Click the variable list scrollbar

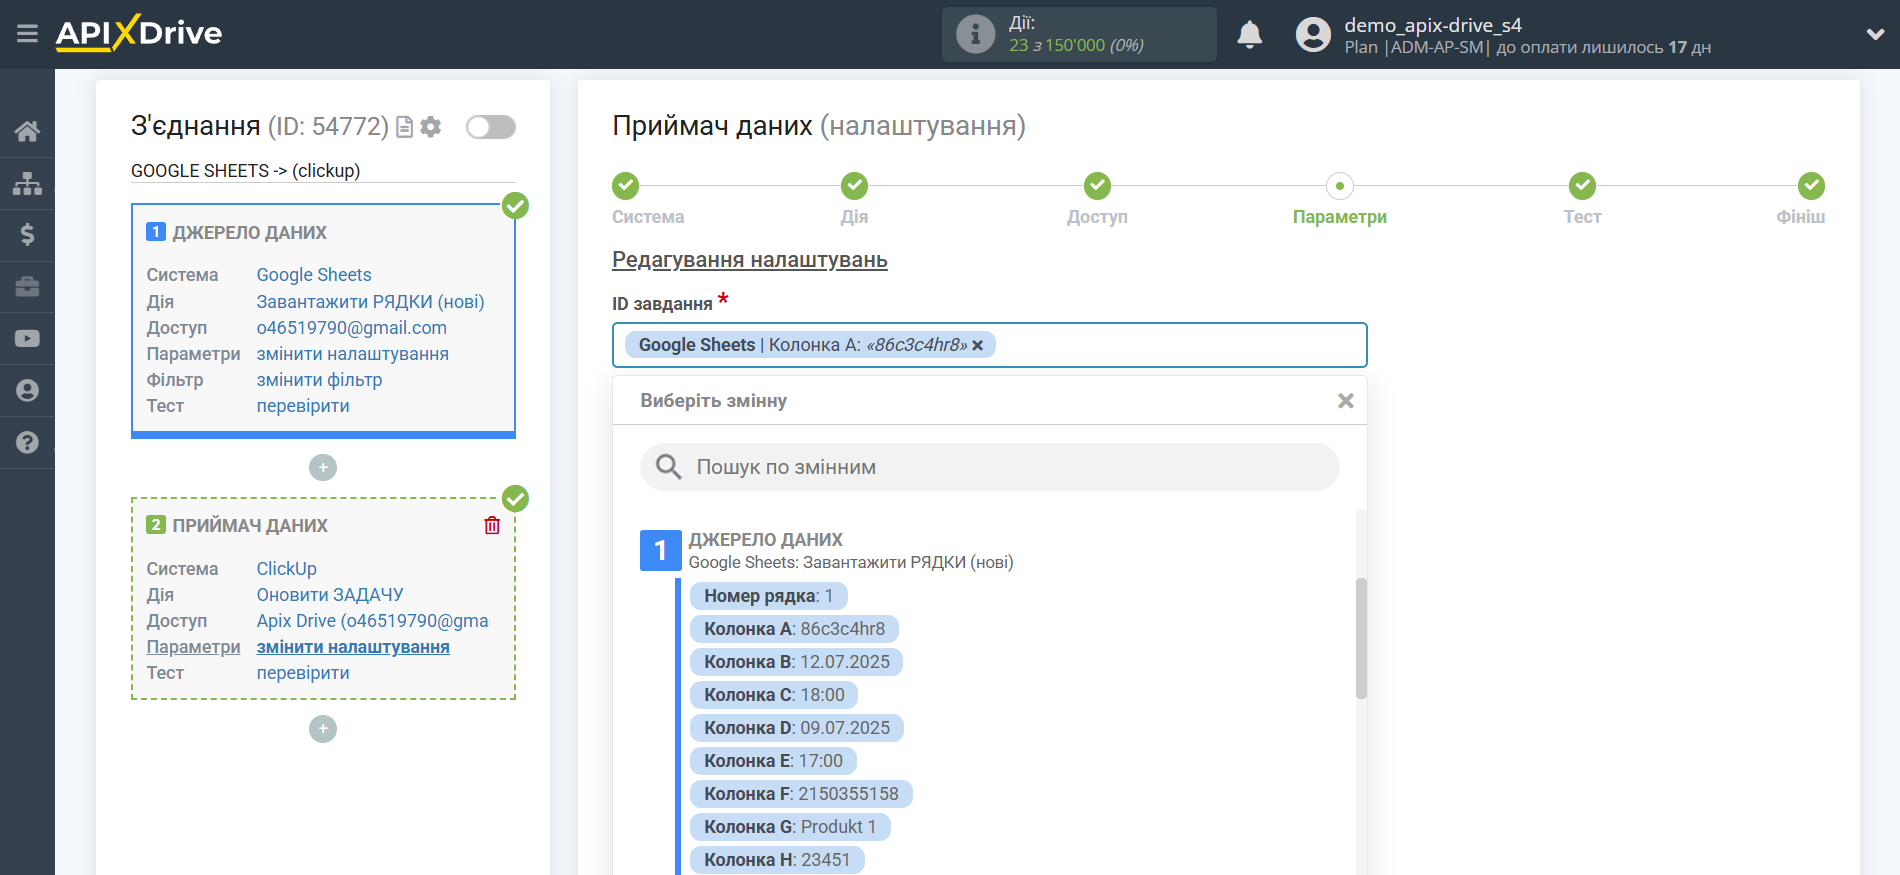[x=1361, y=638]
